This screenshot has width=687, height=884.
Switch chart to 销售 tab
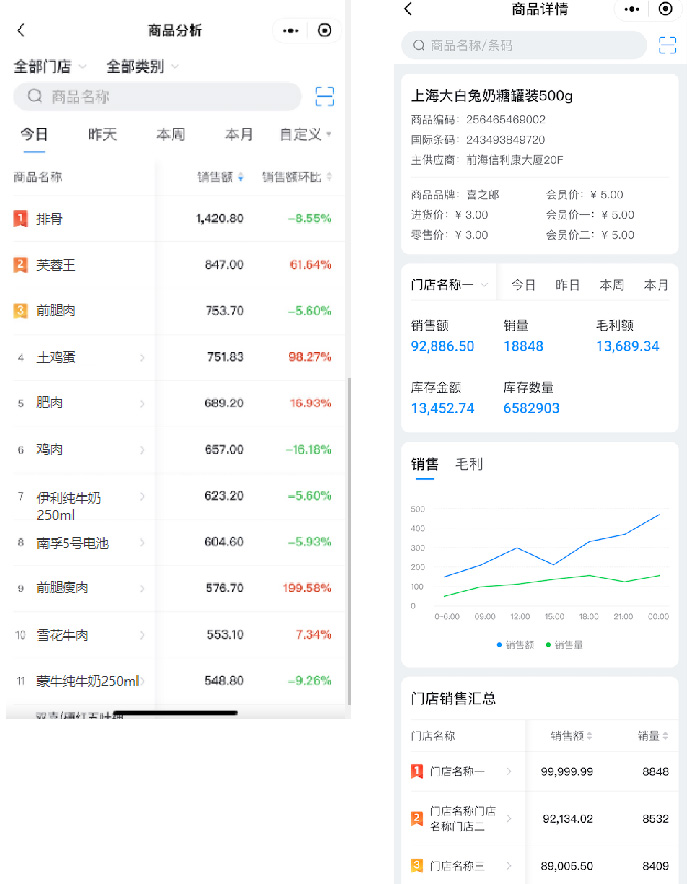[424, 465]
